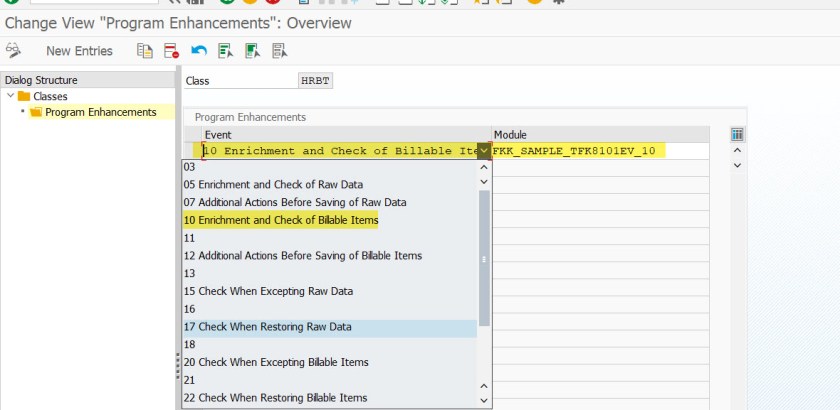Click the Class field showing HRBT
The height and width of the screenshot is (410, 840).
[315, 81]
